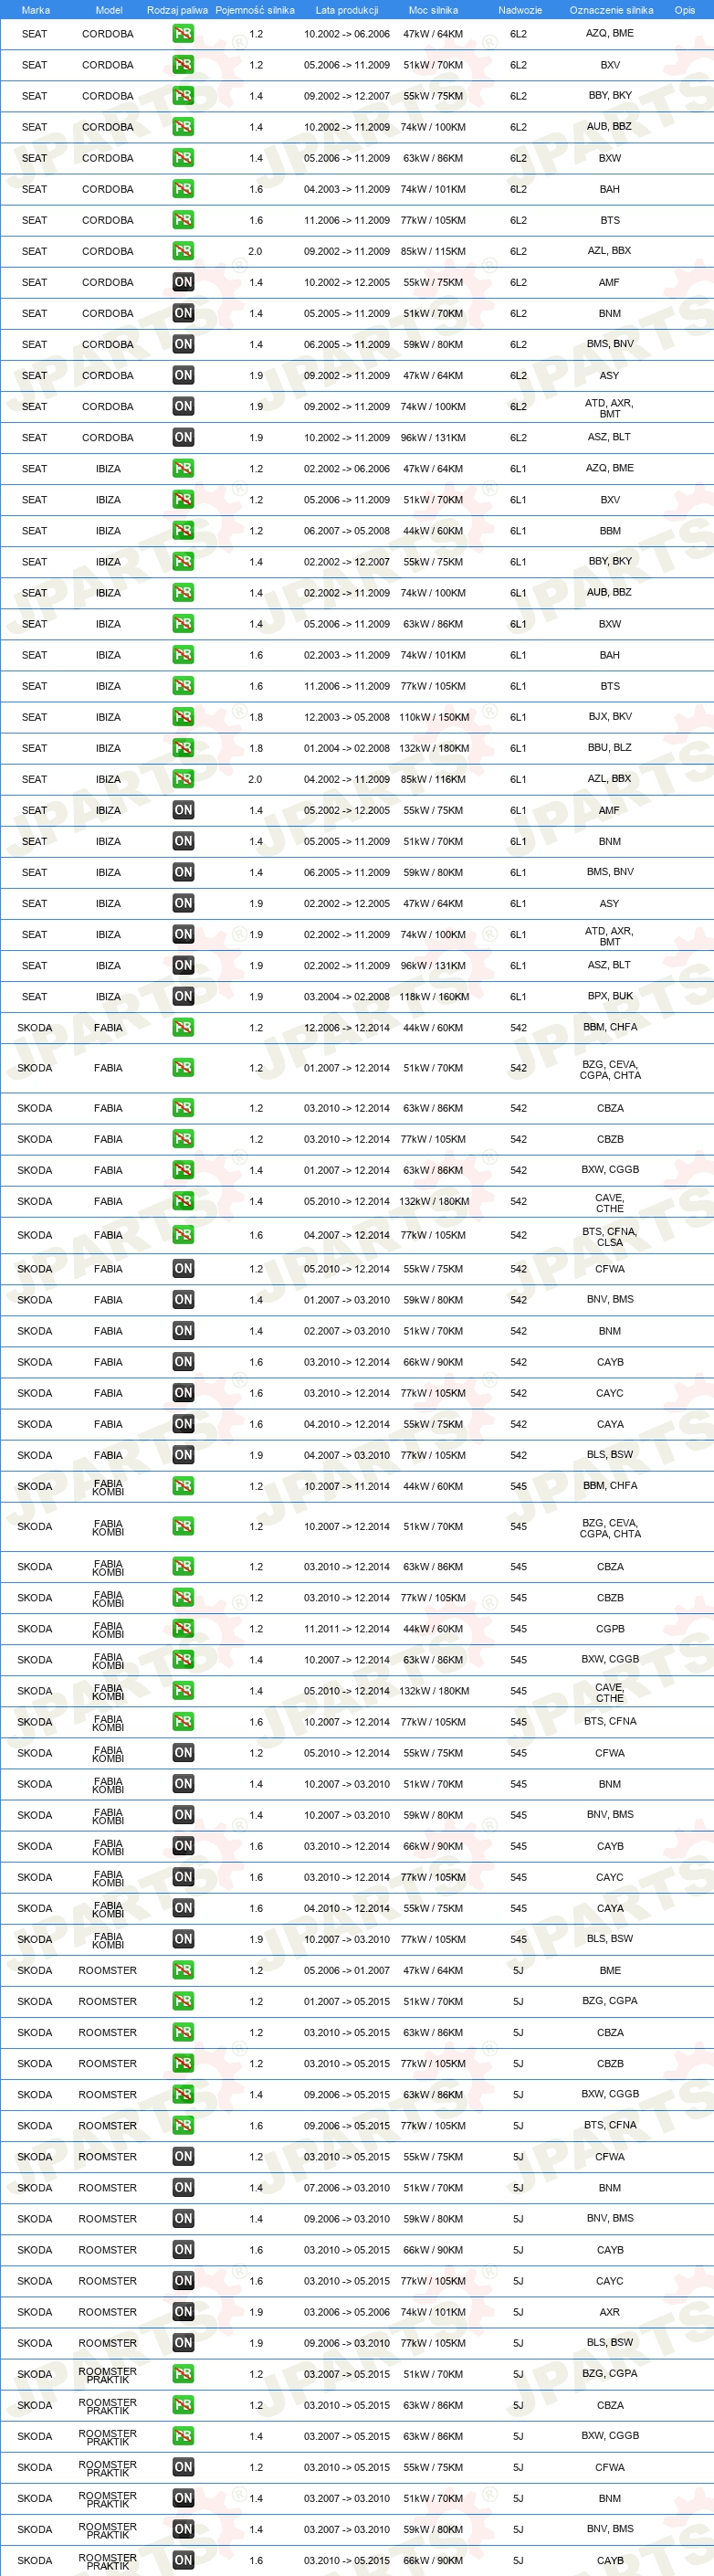The height and width of the screenshot is (2576, 714).
Task: Select the 'Moc silnika' column header
Action: [433, 10]
